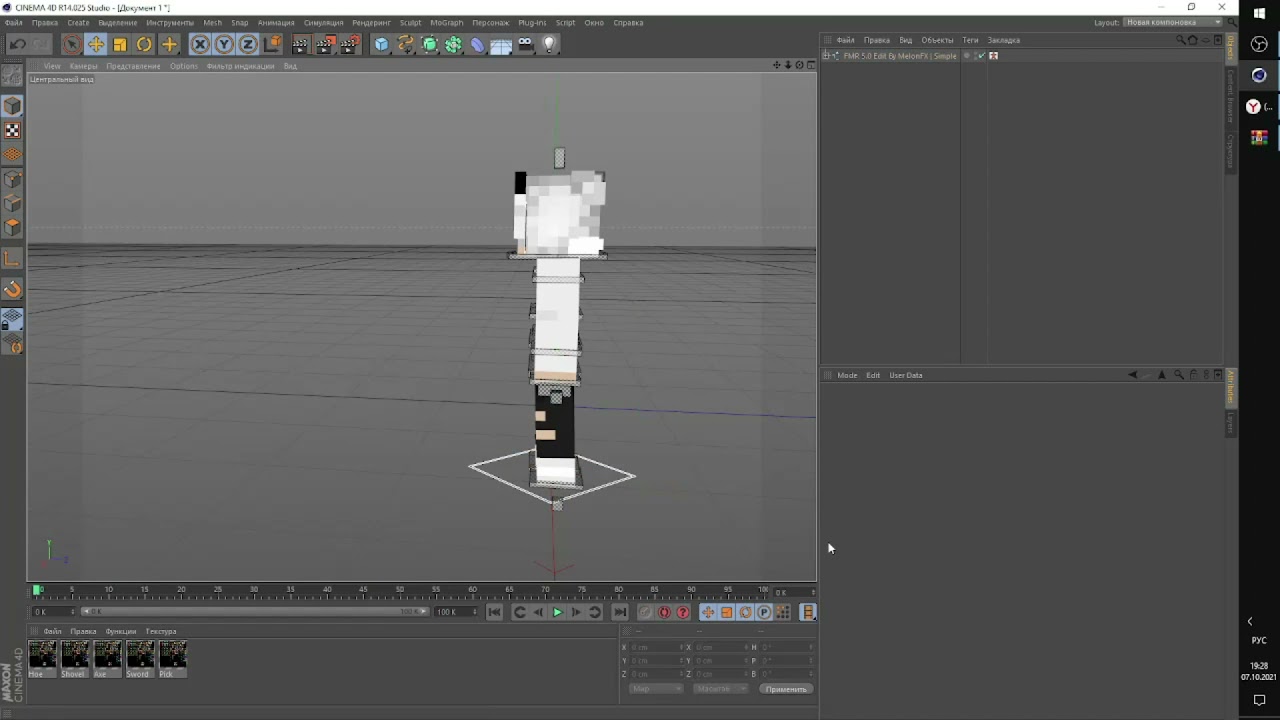Add a light bulb object
The width and height of the screenshot is (1280, 720).
click(x=549, y=44)
